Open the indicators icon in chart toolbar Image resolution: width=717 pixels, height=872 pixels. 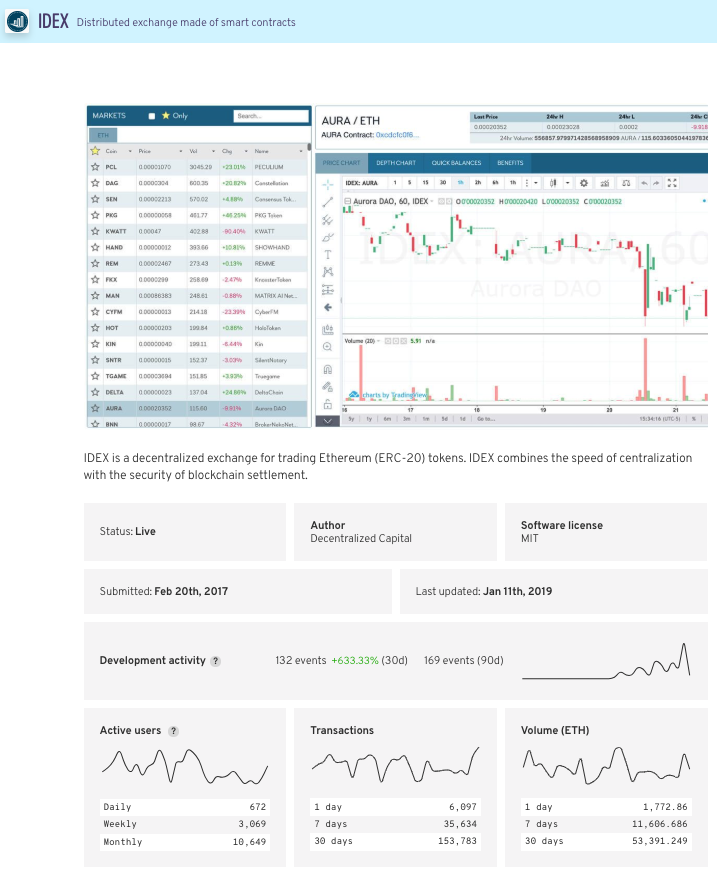[605, 182]
